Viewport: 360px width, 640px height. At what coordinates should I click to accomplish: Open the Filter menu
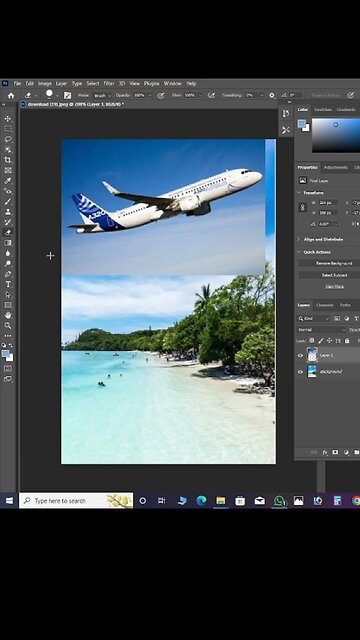pos(109,83)
